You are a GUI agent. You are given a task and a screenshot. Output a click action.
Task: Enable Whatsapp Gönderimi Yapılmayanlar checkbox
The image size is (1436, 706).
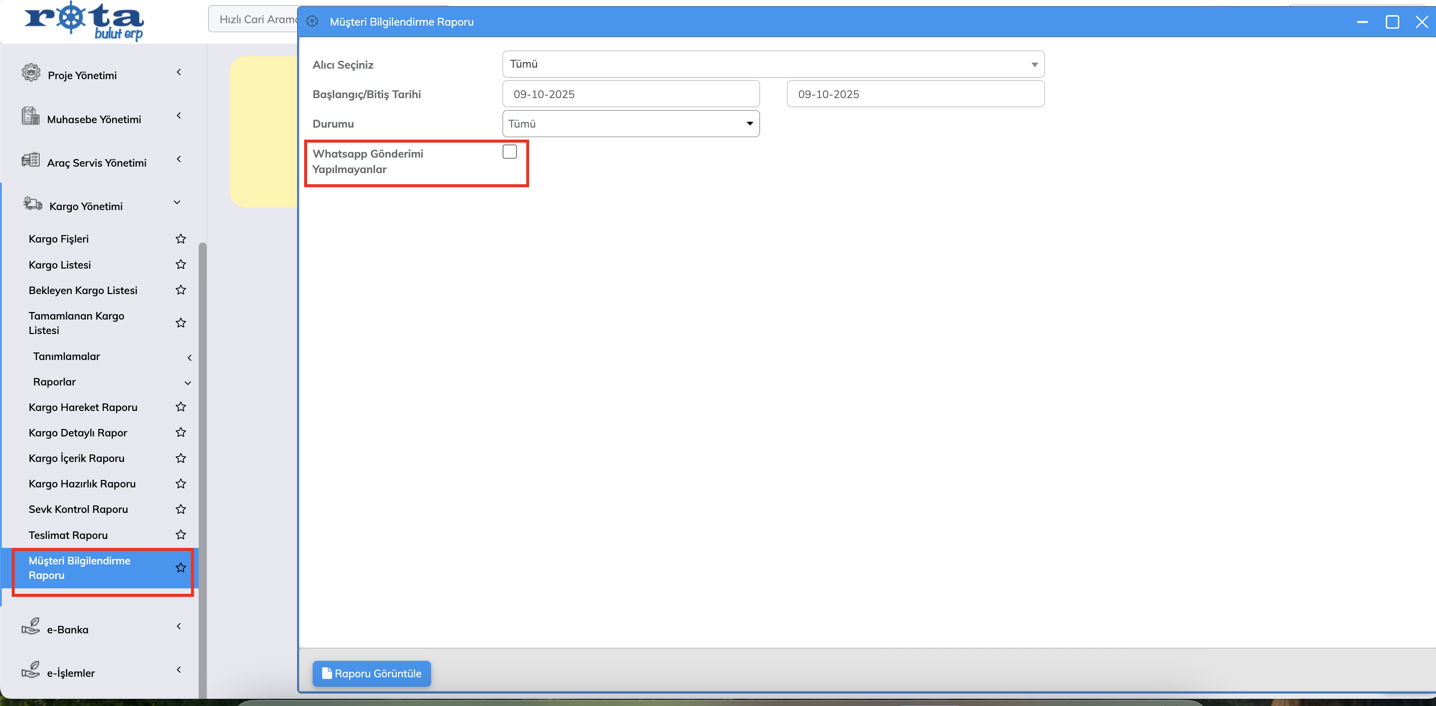pyautogui.click(x=510, y=152)
